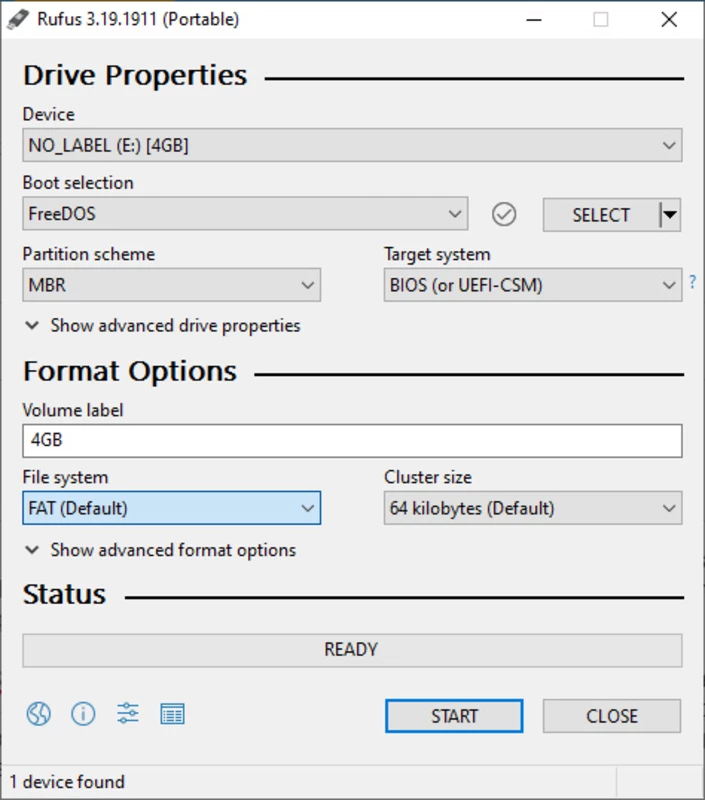Open the Boot selection FreeDOS dropdown
The image size is (705, 800).
(245, 214)
